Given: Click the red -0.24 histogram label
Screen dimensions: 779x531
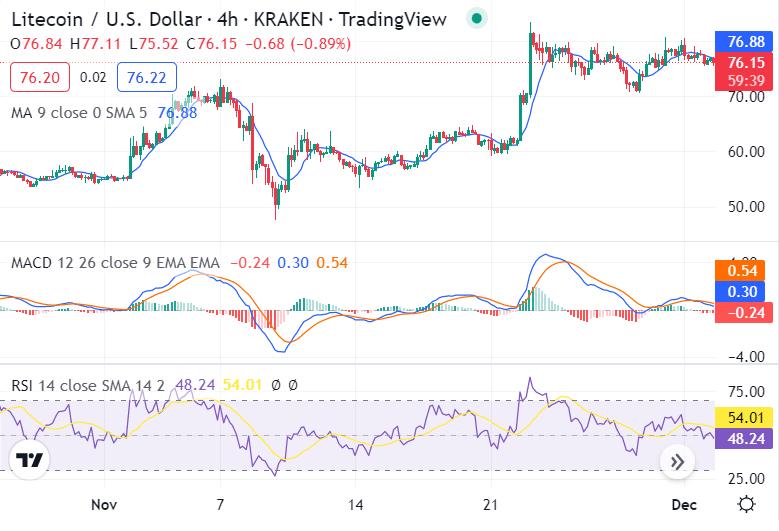Looking at the screenshot, I should pos(746,311).
